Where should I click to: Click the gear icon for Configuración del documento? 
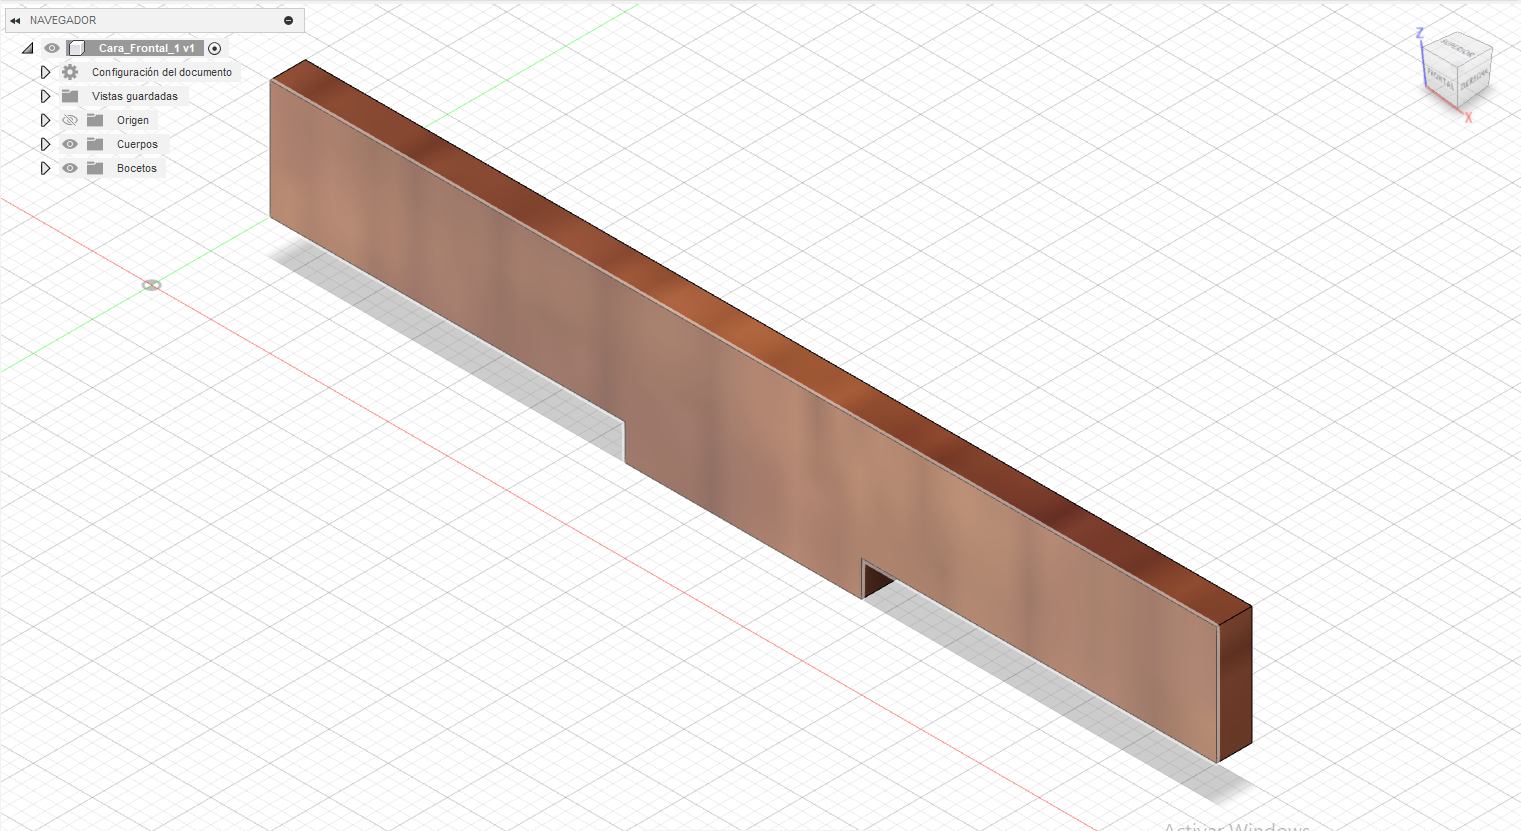(x=70, y=72)
